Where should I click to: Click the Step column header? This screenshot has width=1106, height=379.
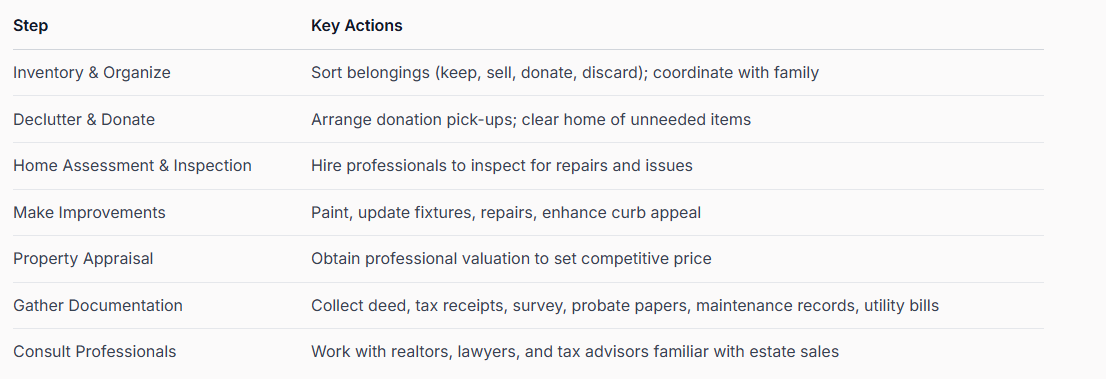coord(30,26)
